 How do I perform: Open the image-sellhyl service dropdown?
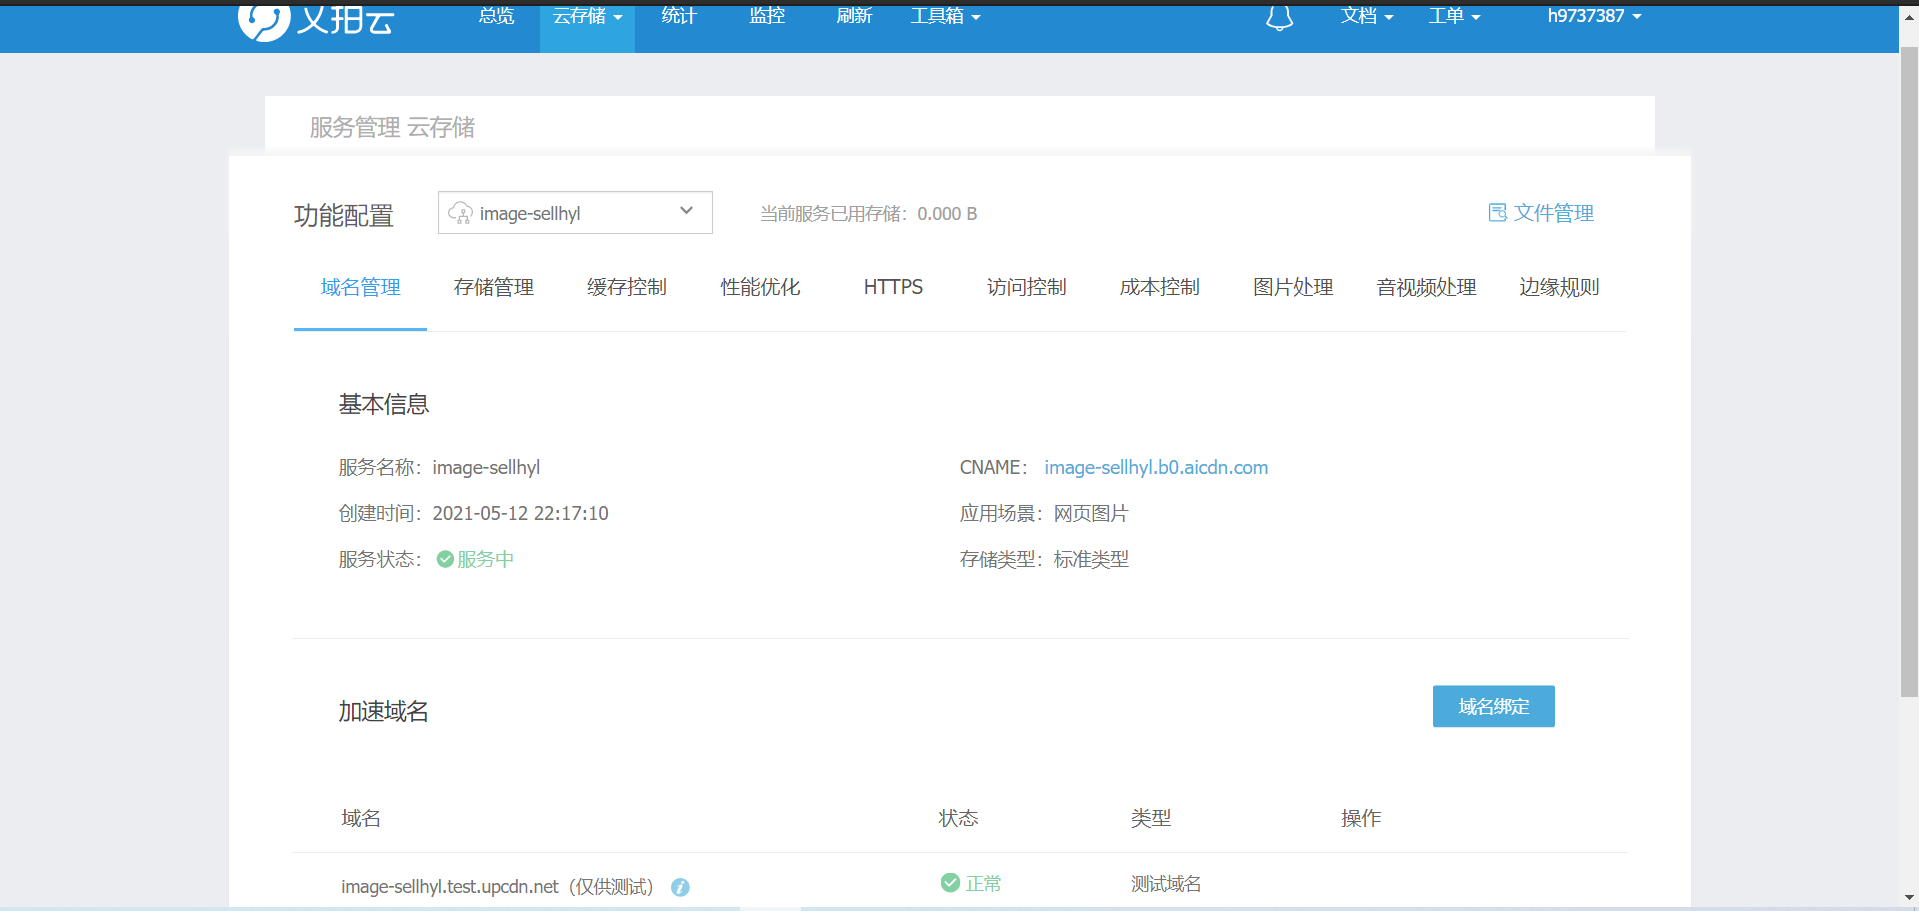(x=575, y=213)
